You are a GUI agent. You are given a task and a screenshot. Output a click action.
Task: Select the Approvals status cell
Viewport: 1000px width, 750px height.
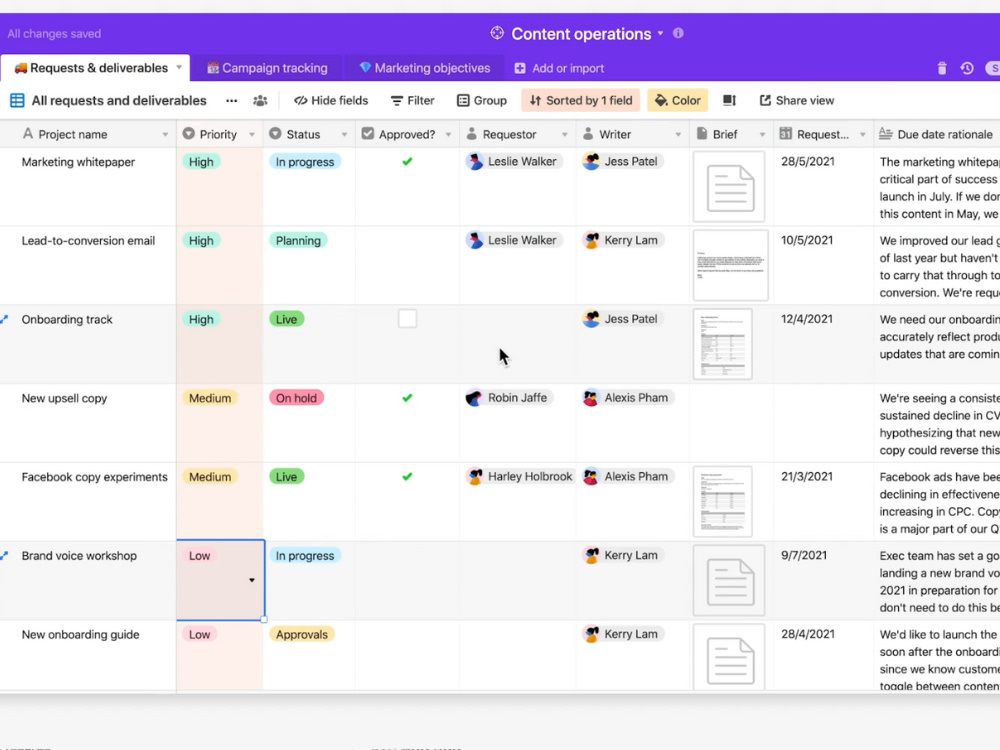click(302, 635)
